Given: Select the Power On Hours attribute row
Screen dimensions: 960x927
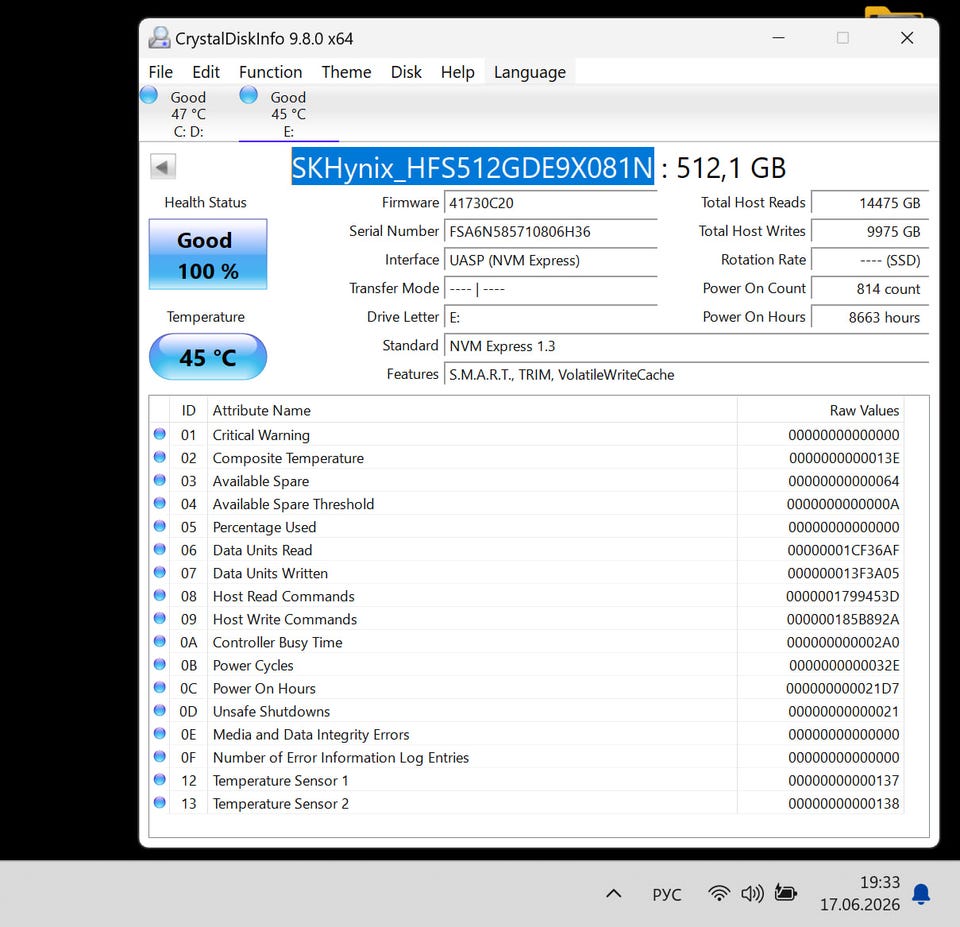Looking at the screenshot, I should click(x=527, y=688).
